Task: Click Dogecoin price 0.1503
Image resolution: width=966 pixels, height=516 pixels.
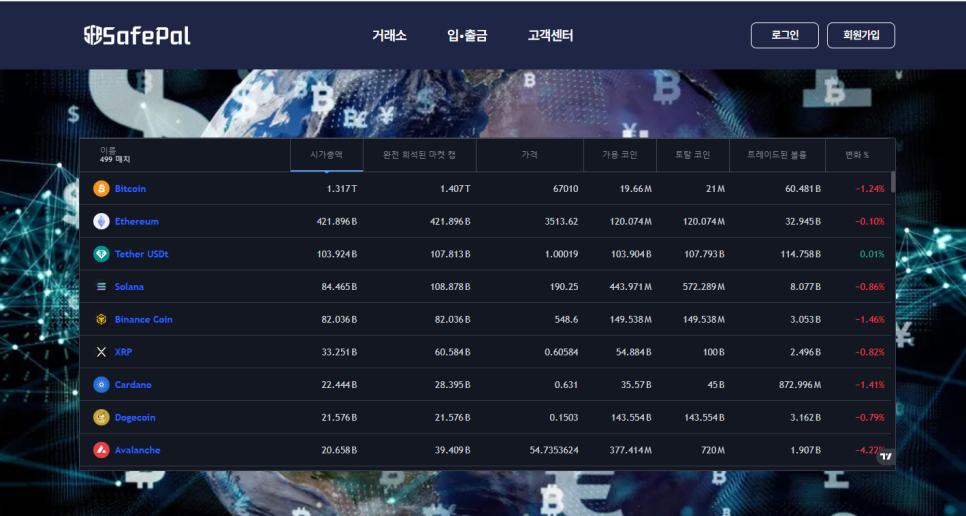Action: [x=564, y=417]
